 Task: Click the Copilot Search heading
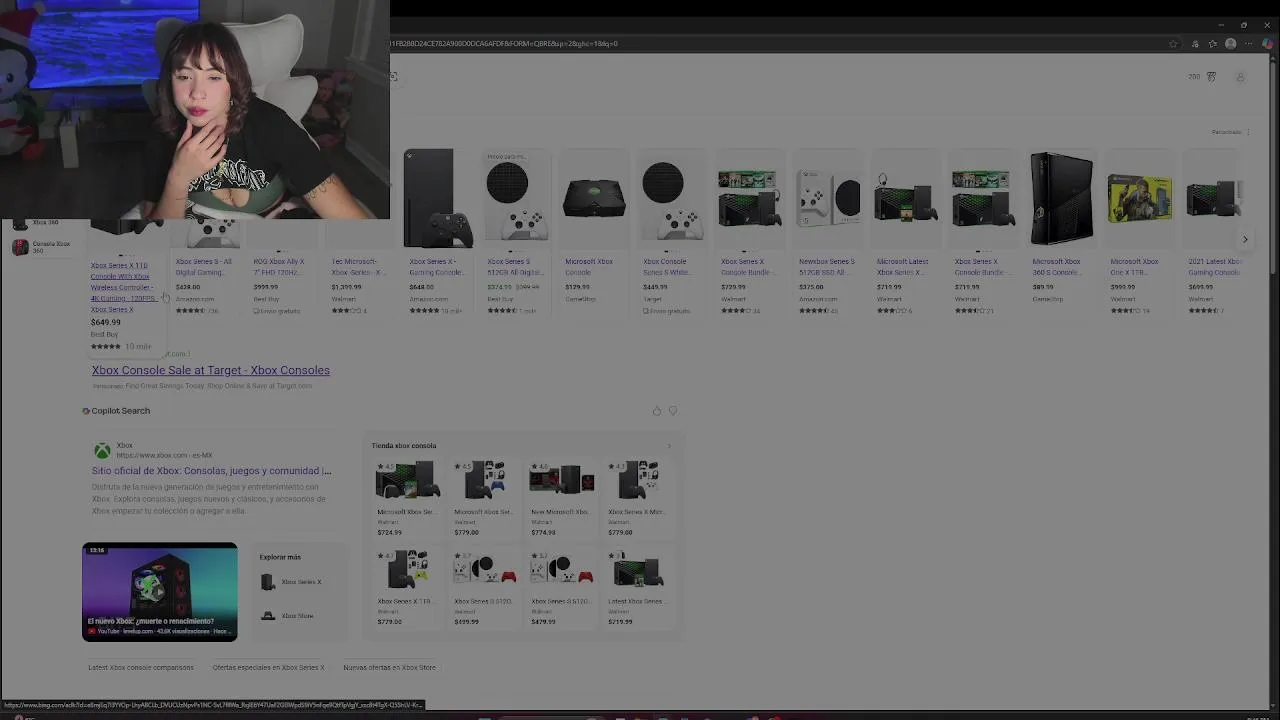120,411
